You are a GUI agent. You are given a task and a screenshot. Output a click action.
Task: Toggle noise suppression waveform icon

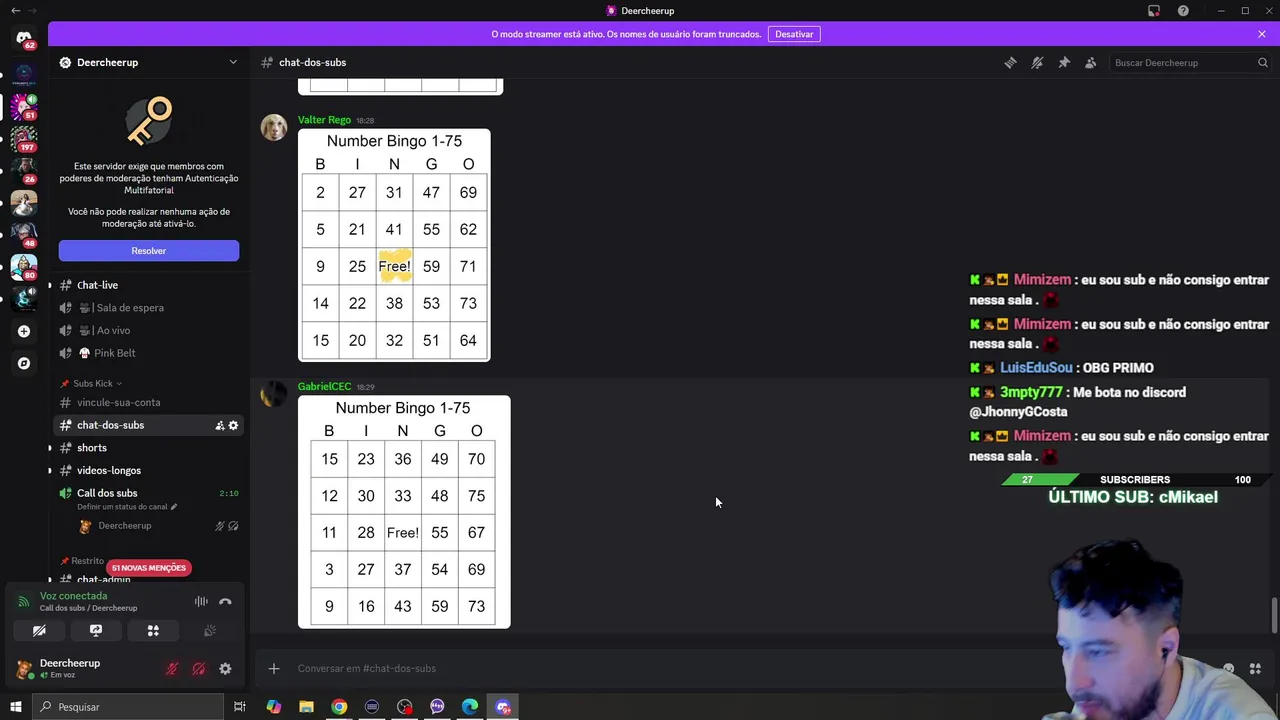tap(201, 602)
